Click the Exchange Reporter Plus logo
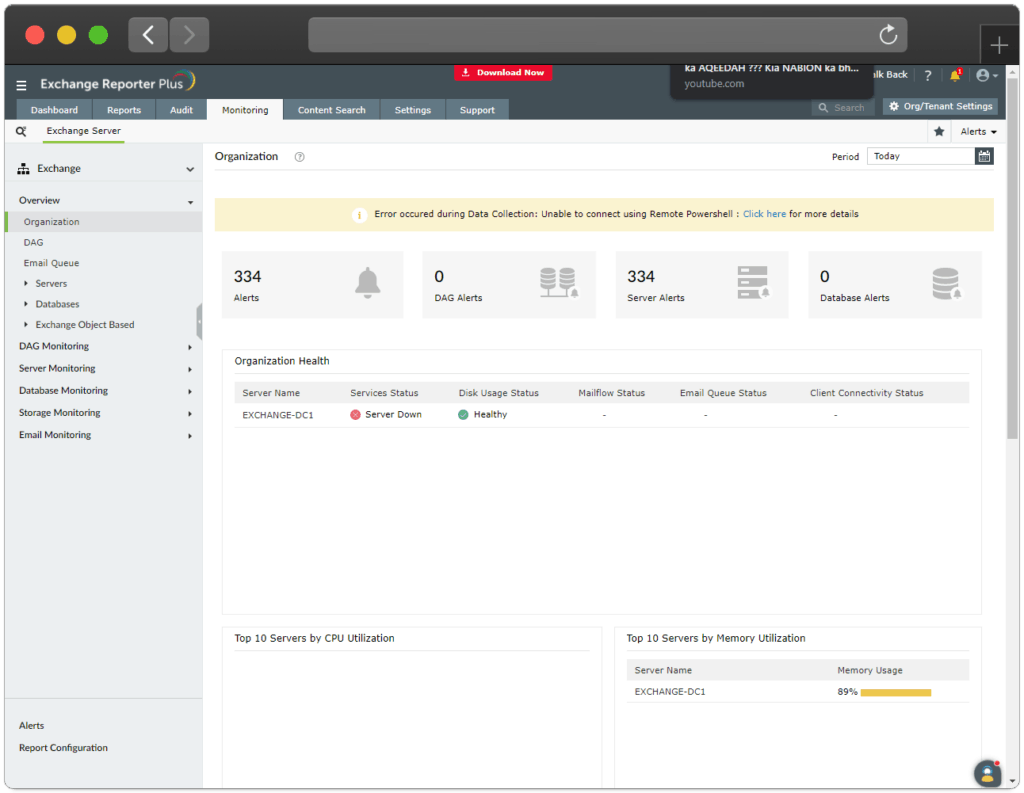Screen dimensions: 1024x793 (118, 82)
